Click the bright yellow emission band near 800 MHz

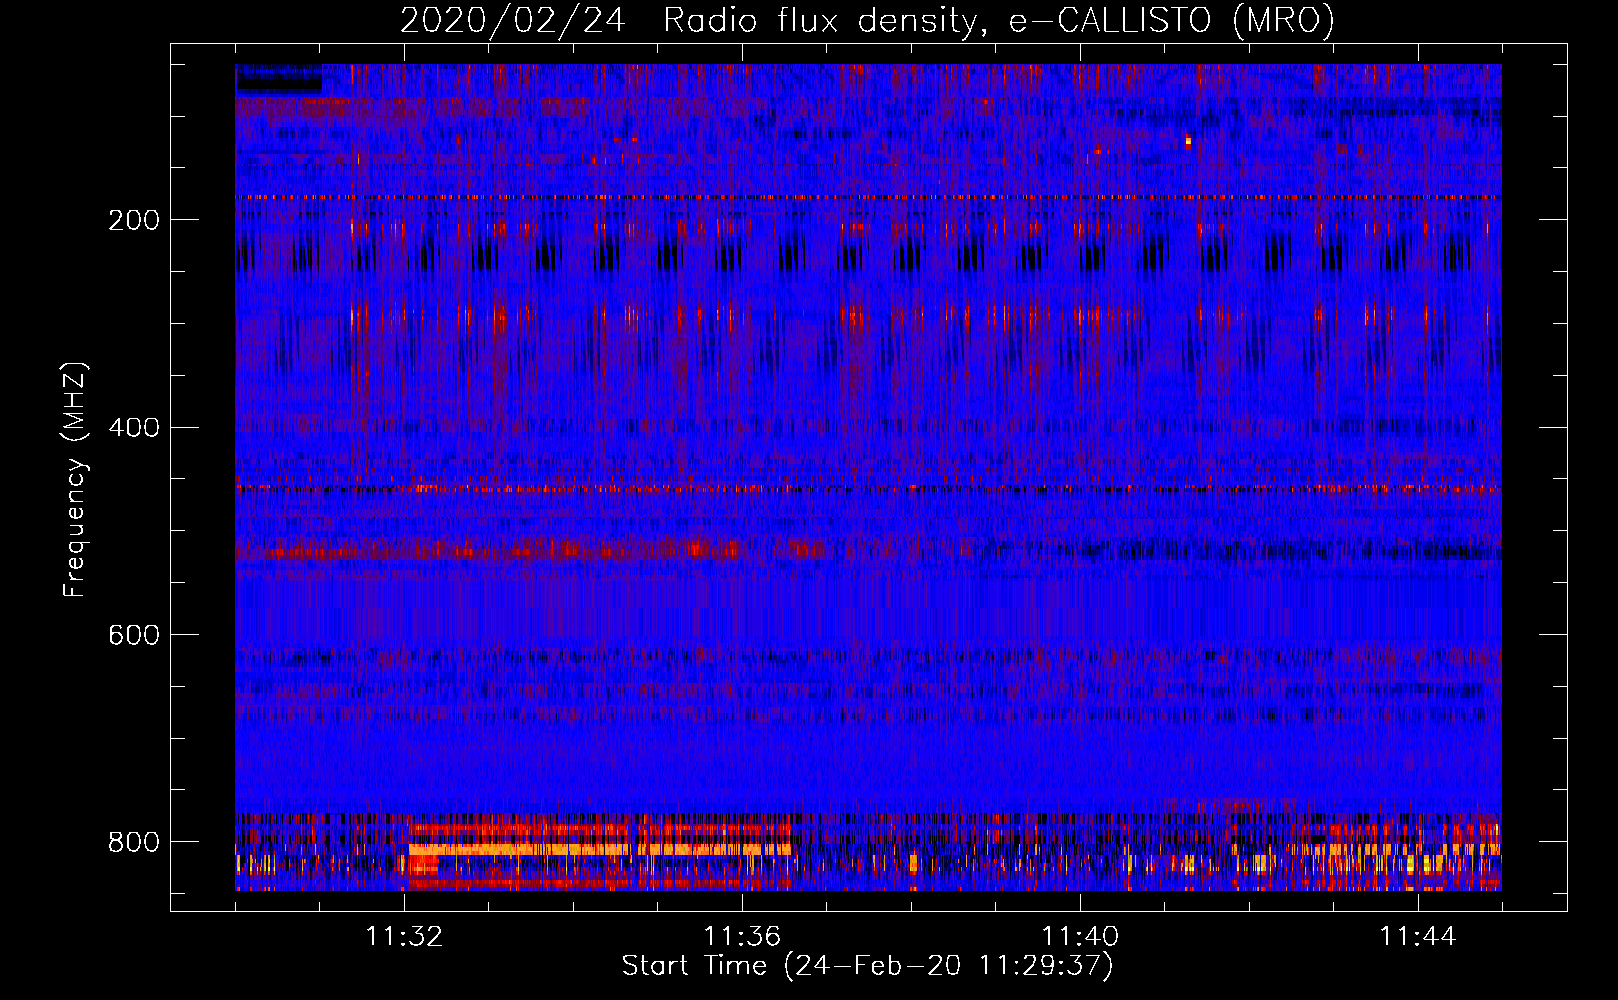pos(600,850)
